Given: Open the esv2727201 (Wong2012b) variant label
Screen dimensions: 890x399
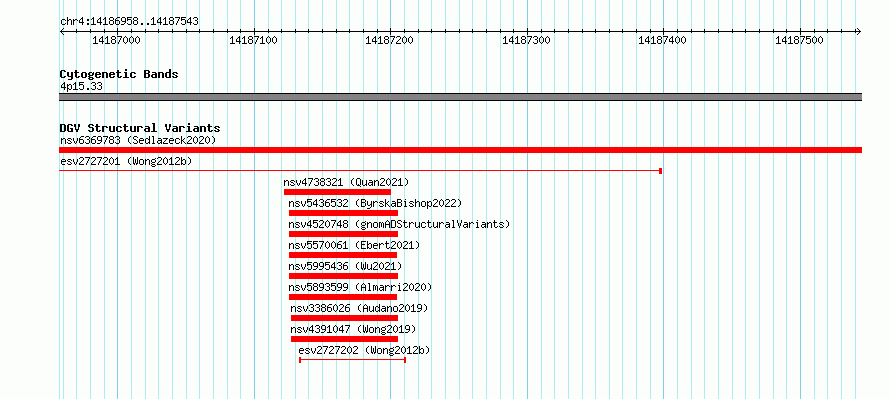Looking at the screenshot, I should [126, 161].
